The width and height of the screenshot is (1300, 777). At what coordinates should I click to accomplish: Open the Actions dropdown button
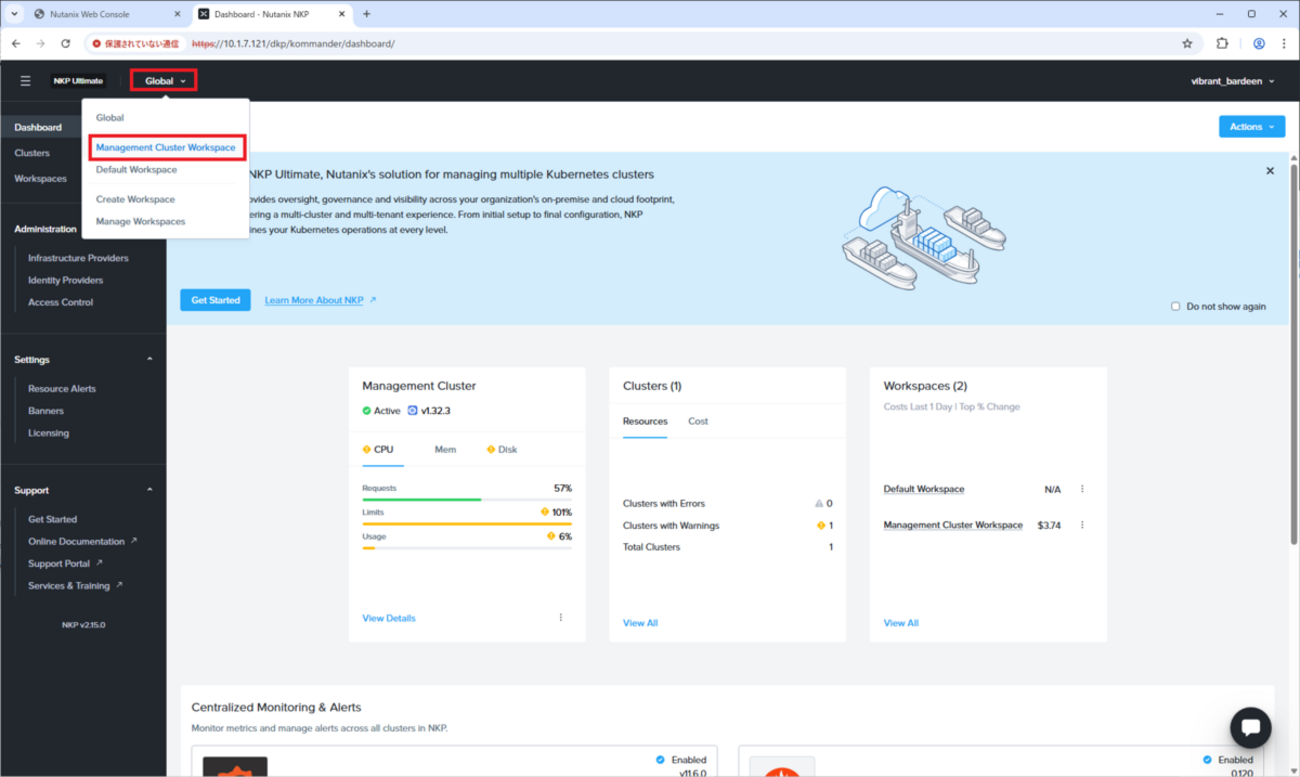1251,127
